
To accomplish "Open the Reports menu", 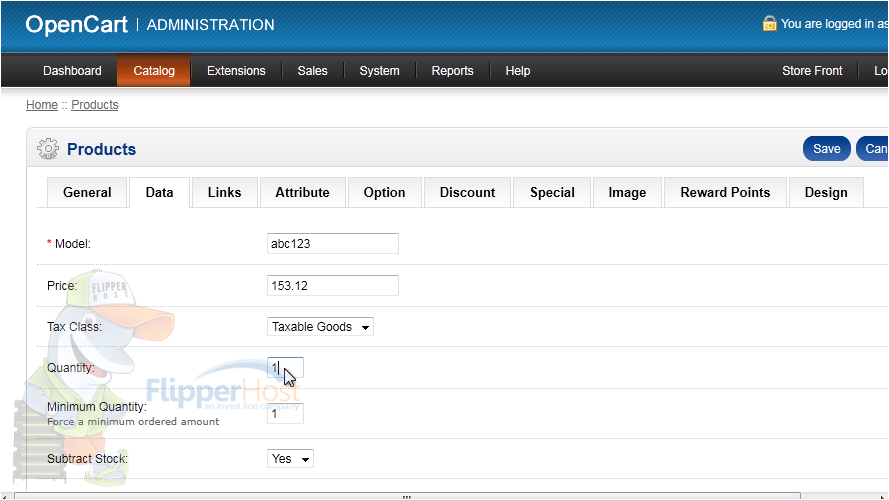I will click(452, 71).
